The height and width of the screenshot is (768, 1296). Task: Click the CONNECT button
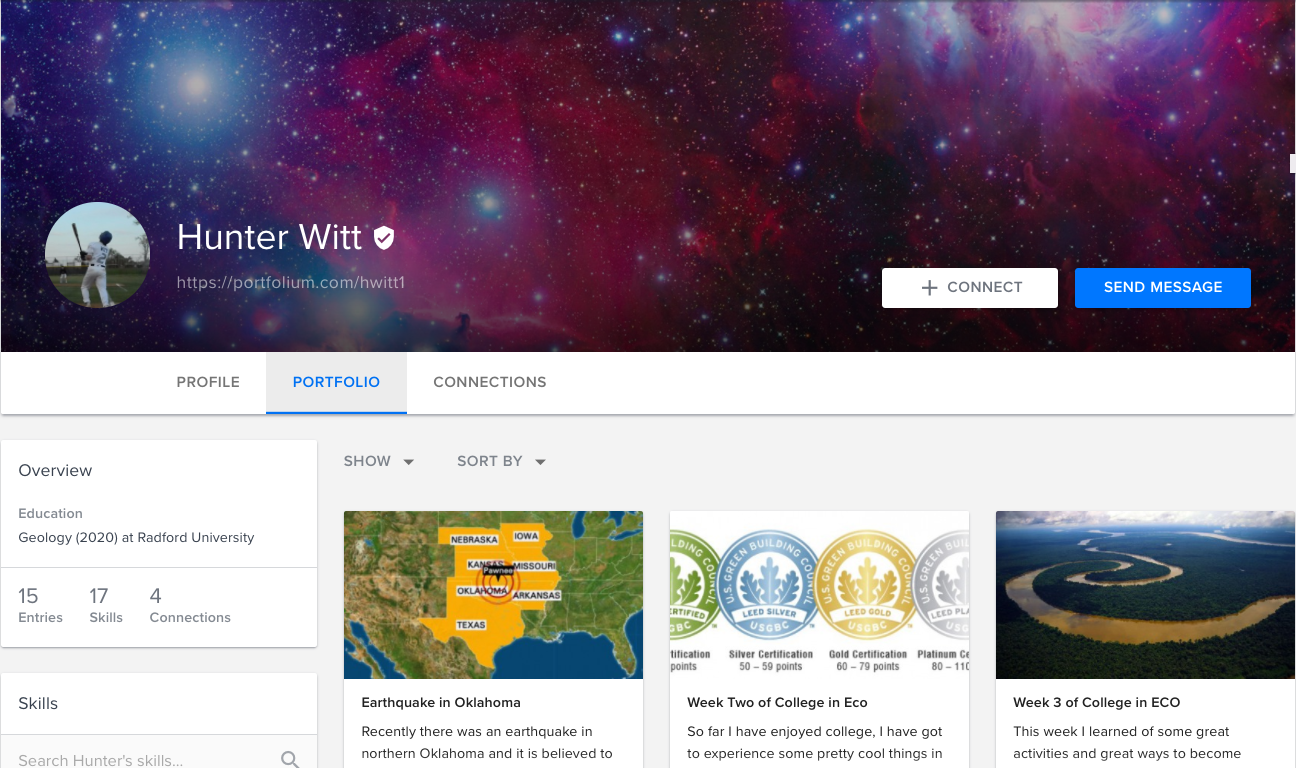pyautogui.click(x=970, y=287)
